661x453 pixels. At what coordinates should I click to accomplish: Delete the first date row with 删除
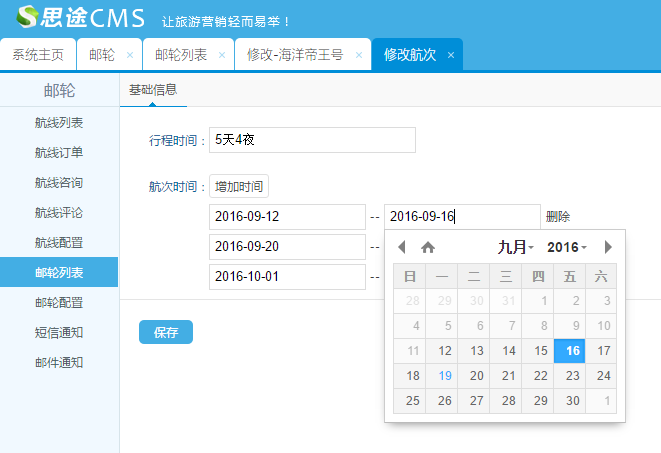point(558,217)
